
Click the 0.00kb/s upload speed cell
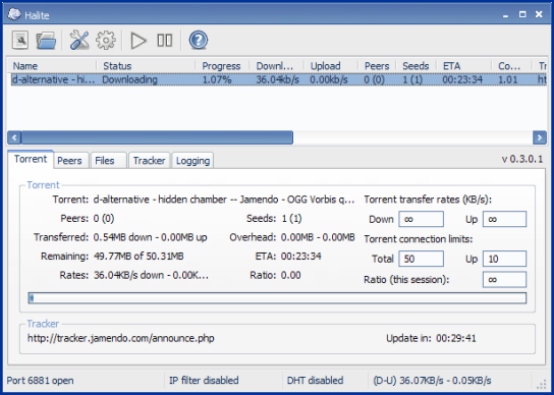click(329, 79)
